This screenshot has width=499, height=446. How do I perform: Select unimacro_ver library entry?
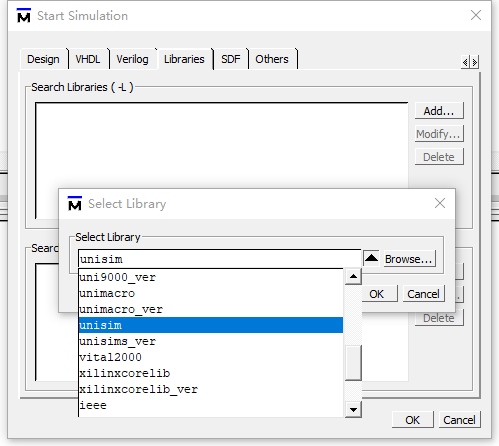(211, 309)
